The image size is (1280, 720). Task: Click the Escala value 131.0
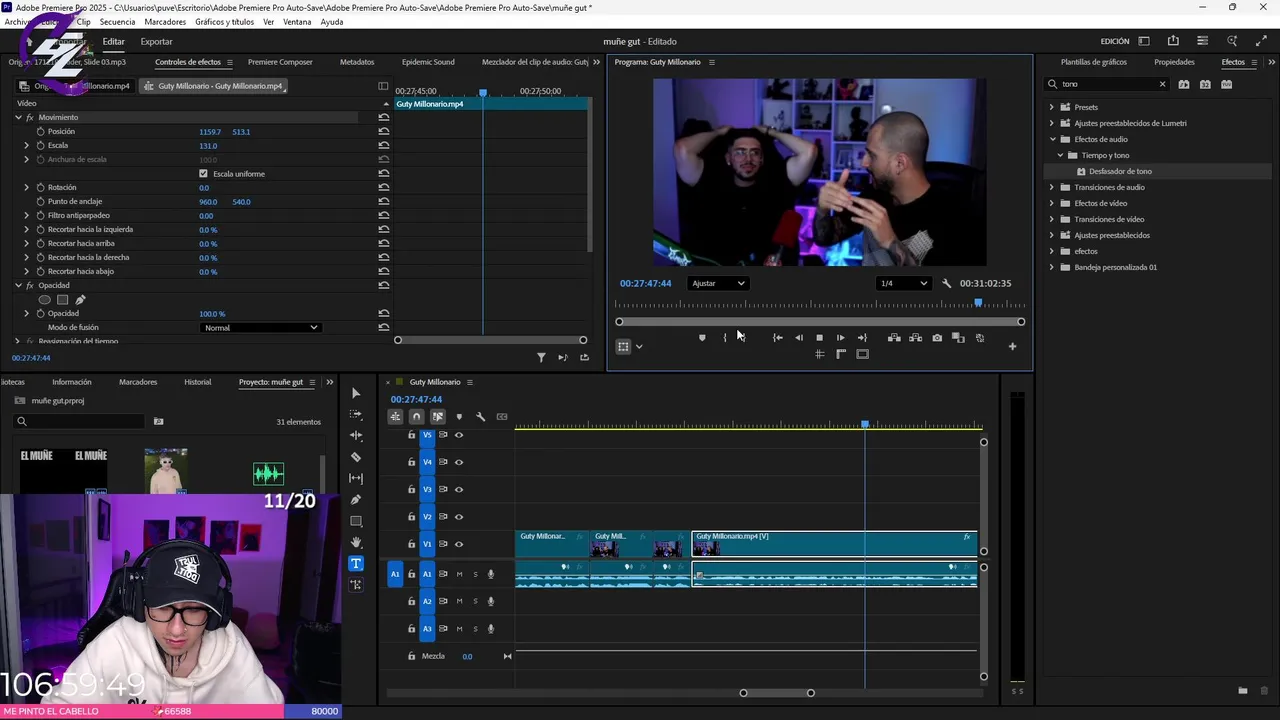[x=208, y=146]
